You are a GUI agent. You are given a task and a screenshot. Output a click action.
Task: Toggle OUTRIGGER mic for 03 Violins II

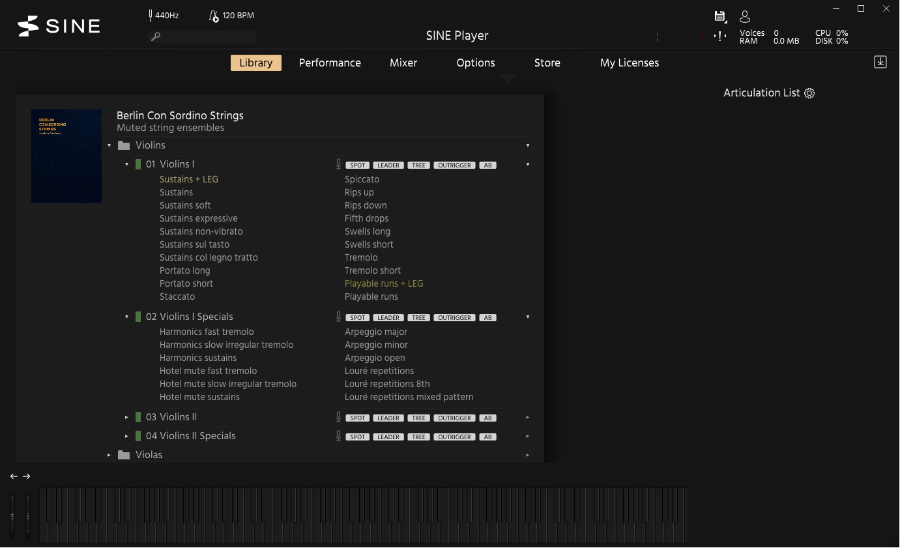[454, 418]
